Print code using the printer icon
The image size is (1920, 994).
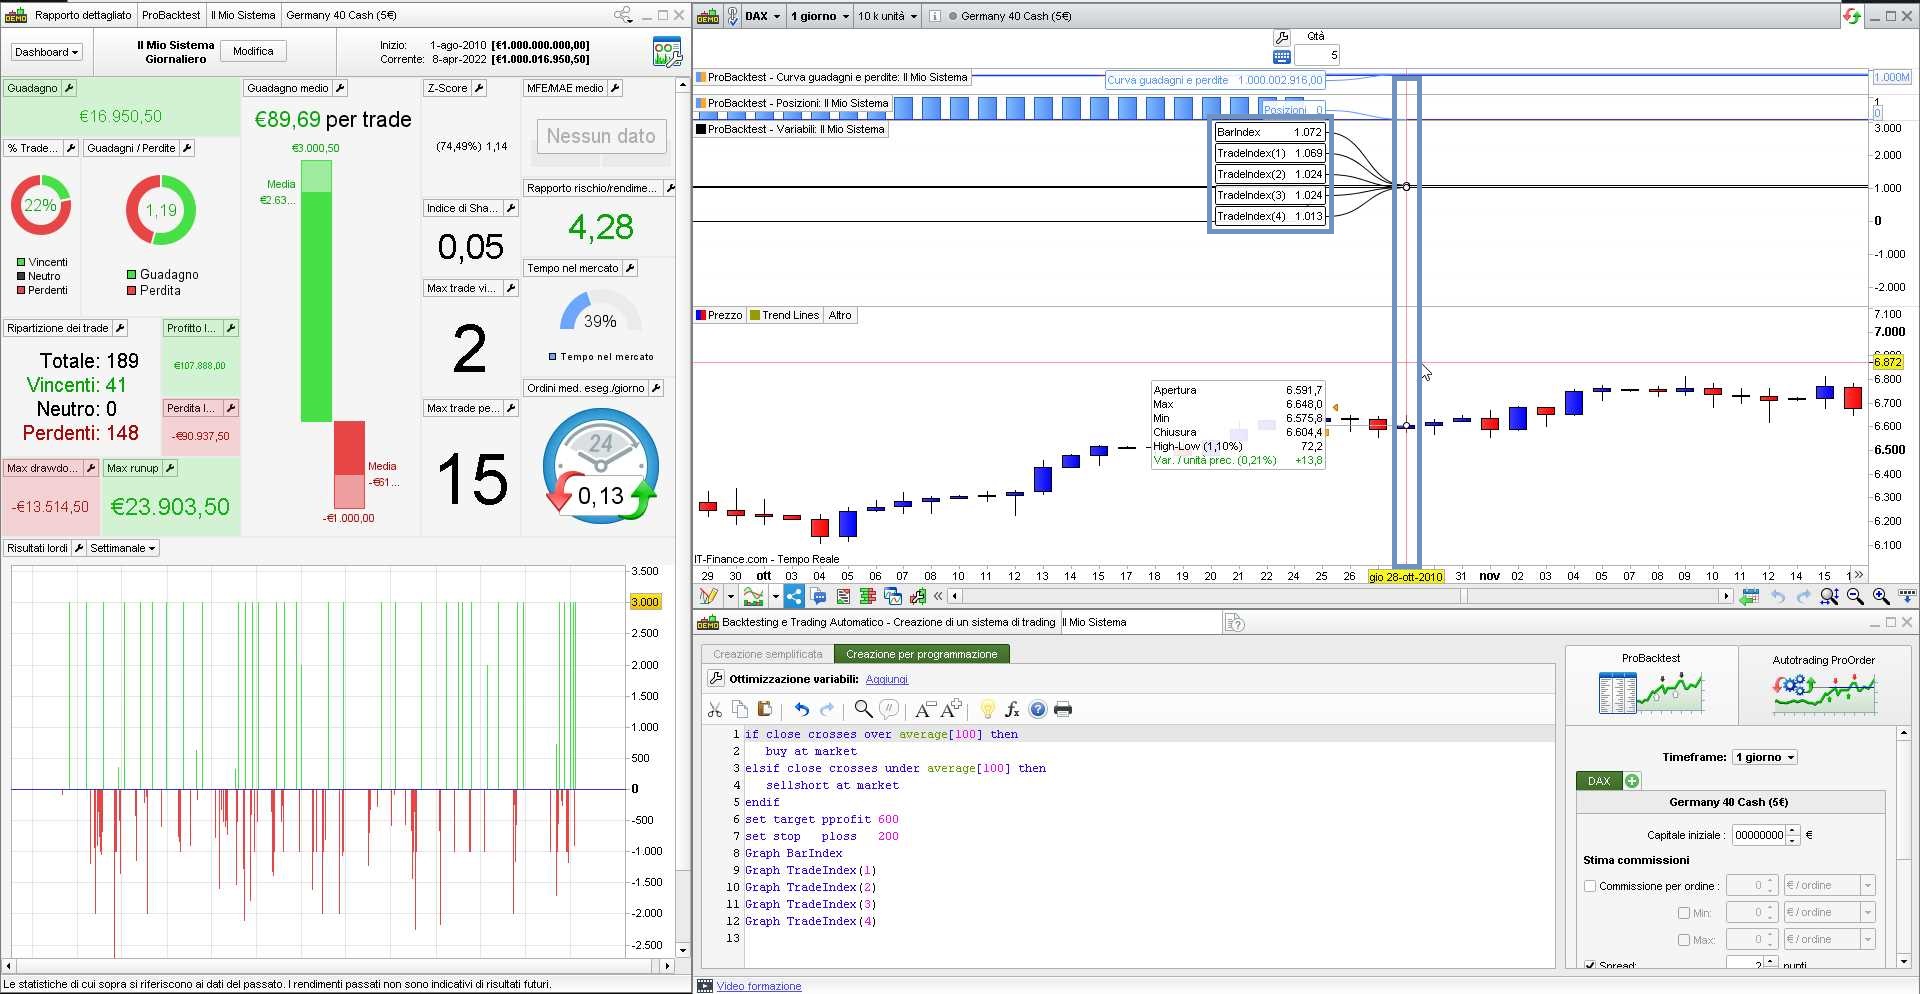click(x=1063, y=709)
